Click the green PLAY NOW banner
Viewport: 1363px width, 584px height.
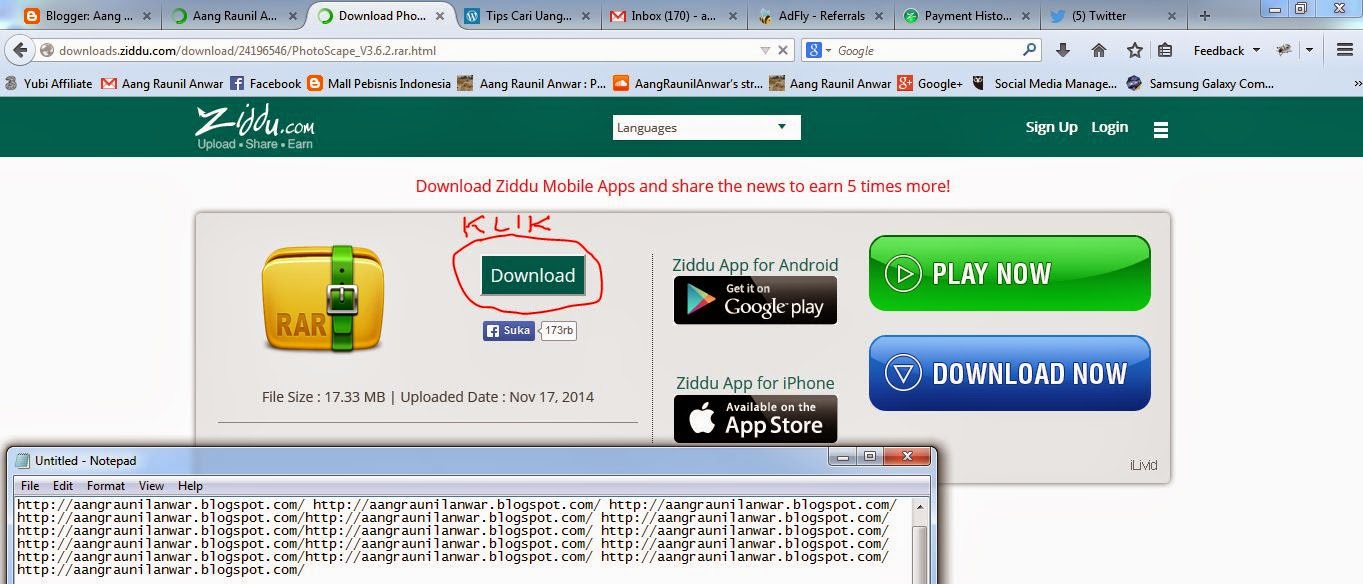[1009, 273]
